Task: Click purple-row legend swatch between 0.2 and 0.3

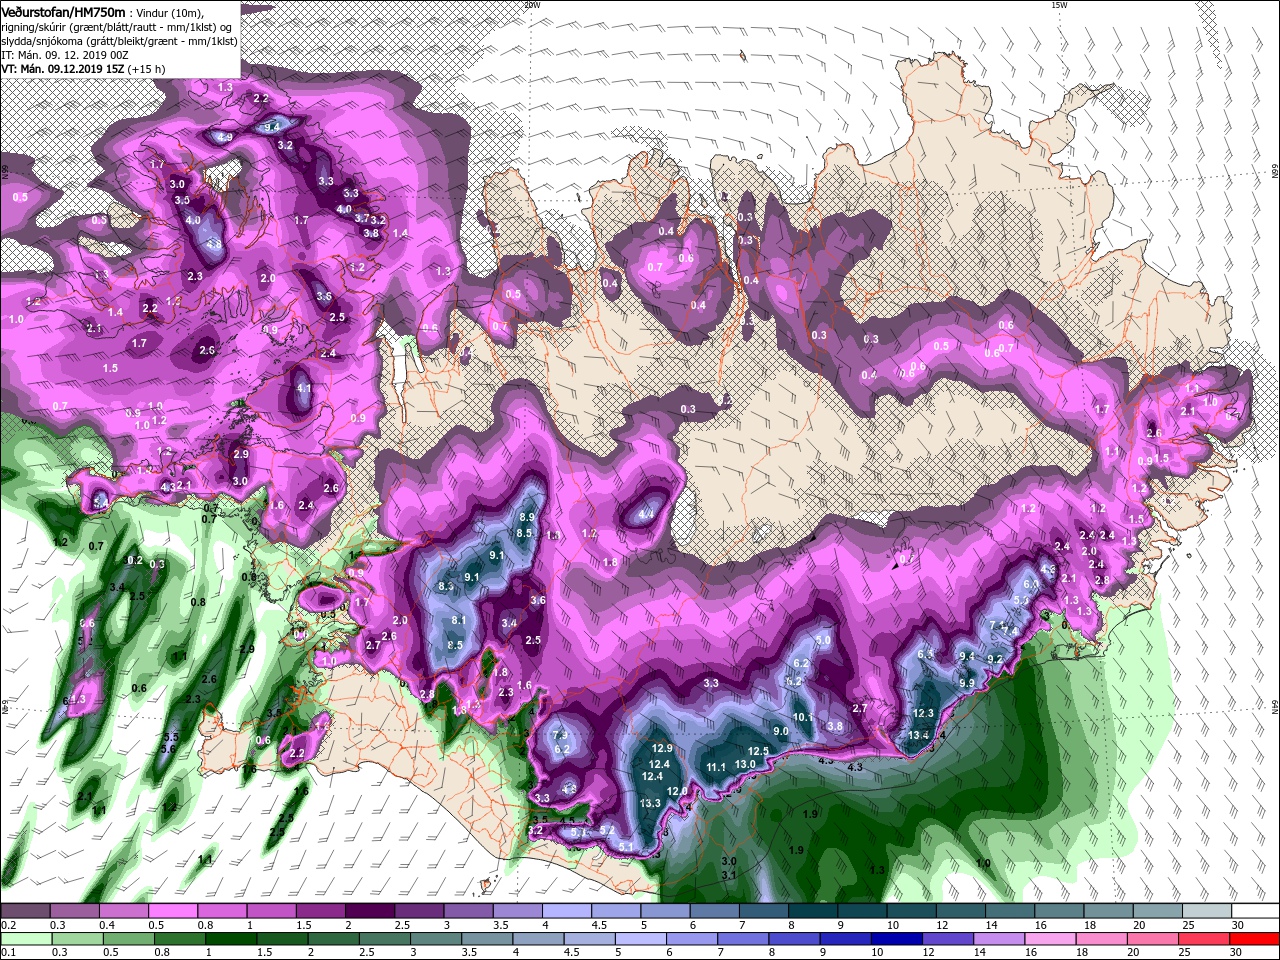Action: [x=25, y=912]
